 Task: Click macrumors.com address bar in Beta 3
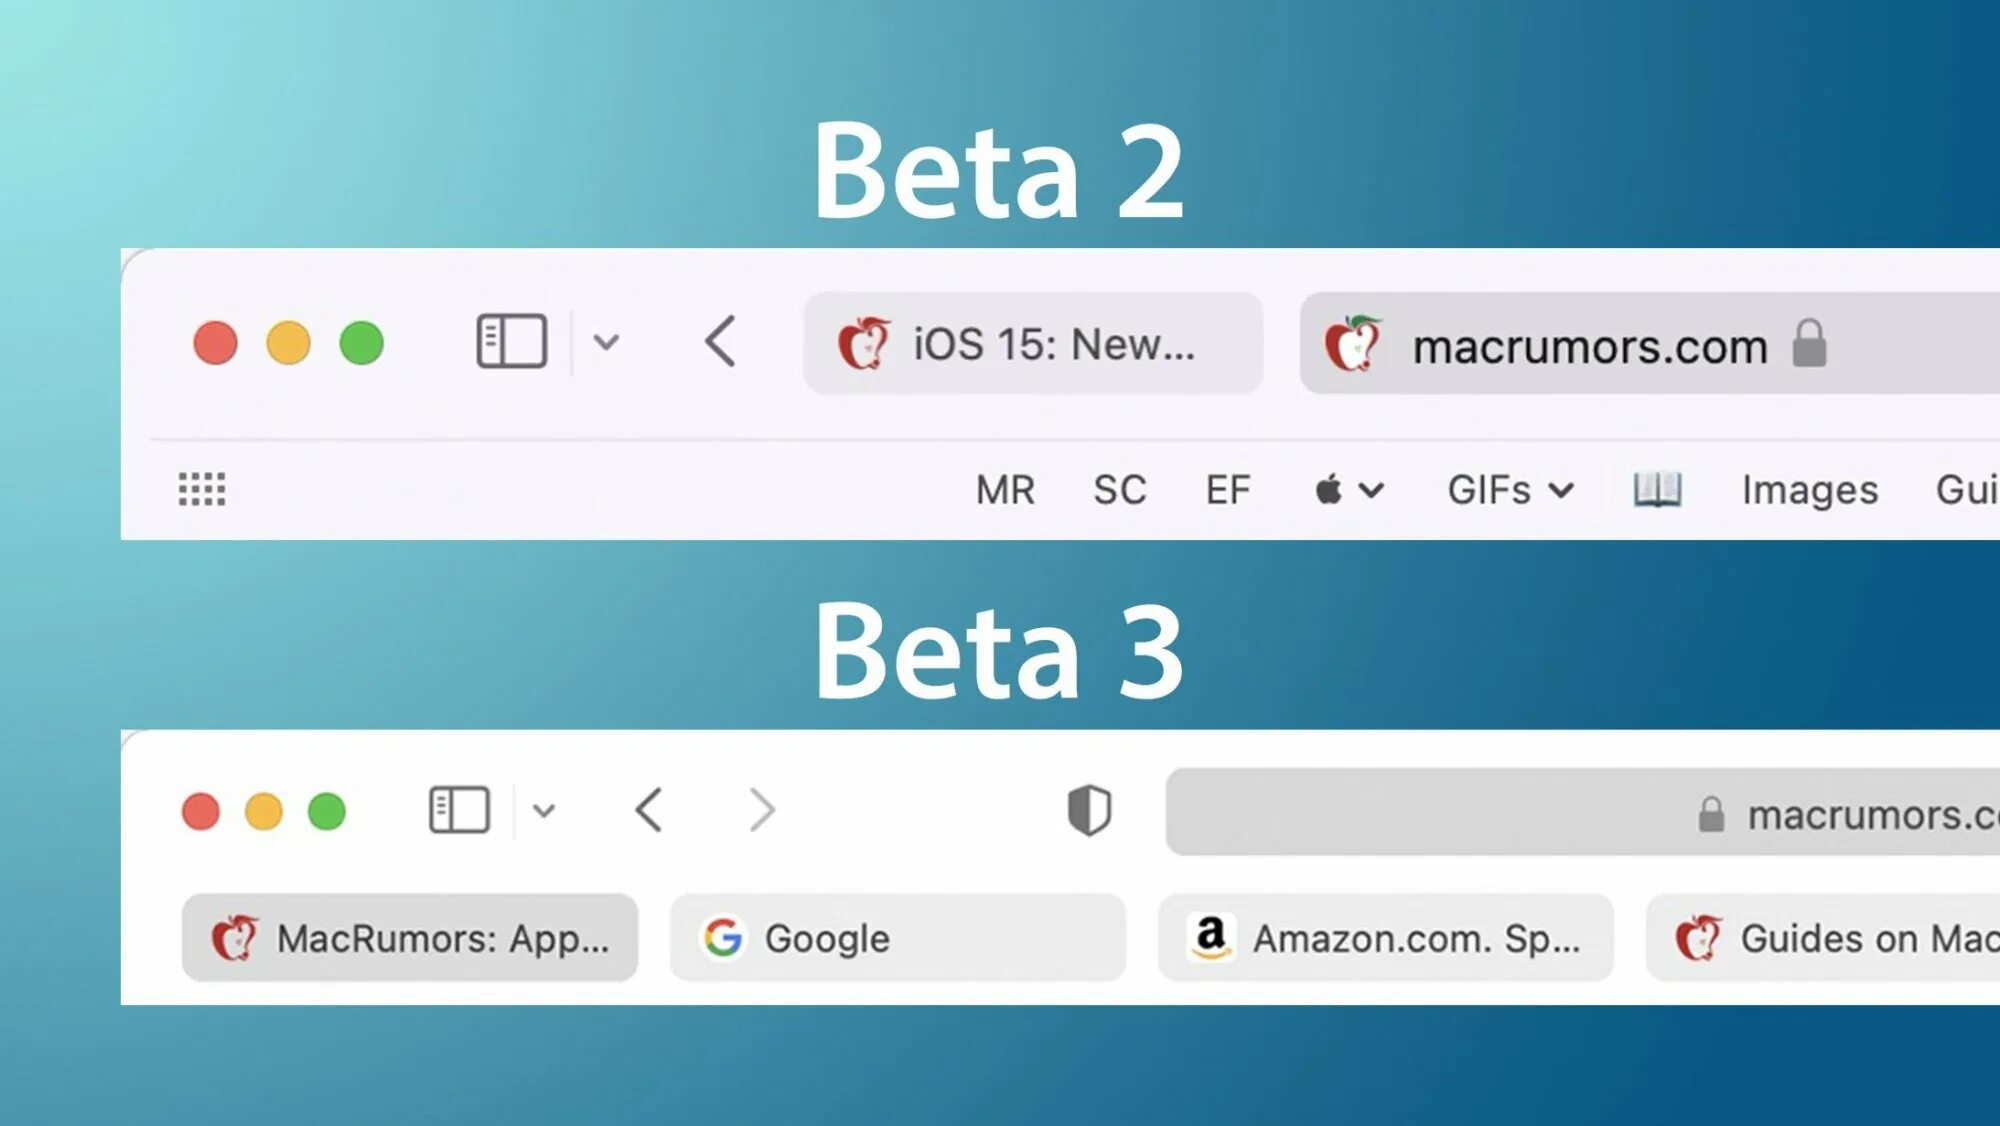coord(1580,810)
